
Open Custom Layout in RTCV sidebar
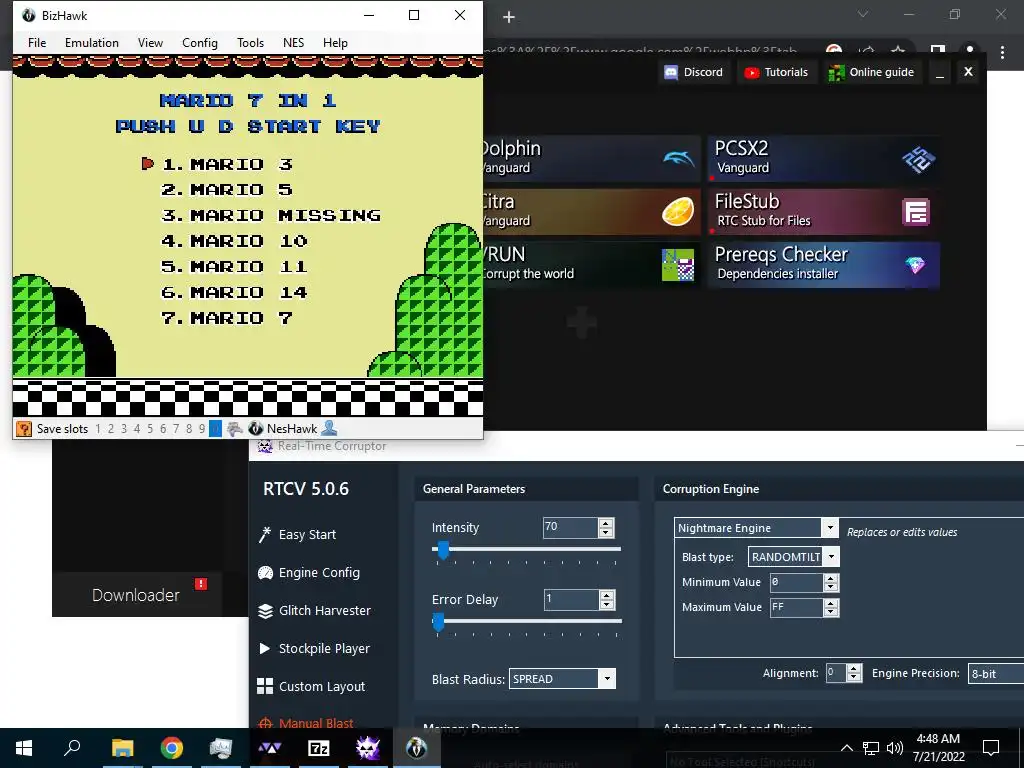[x=312, y=686]
